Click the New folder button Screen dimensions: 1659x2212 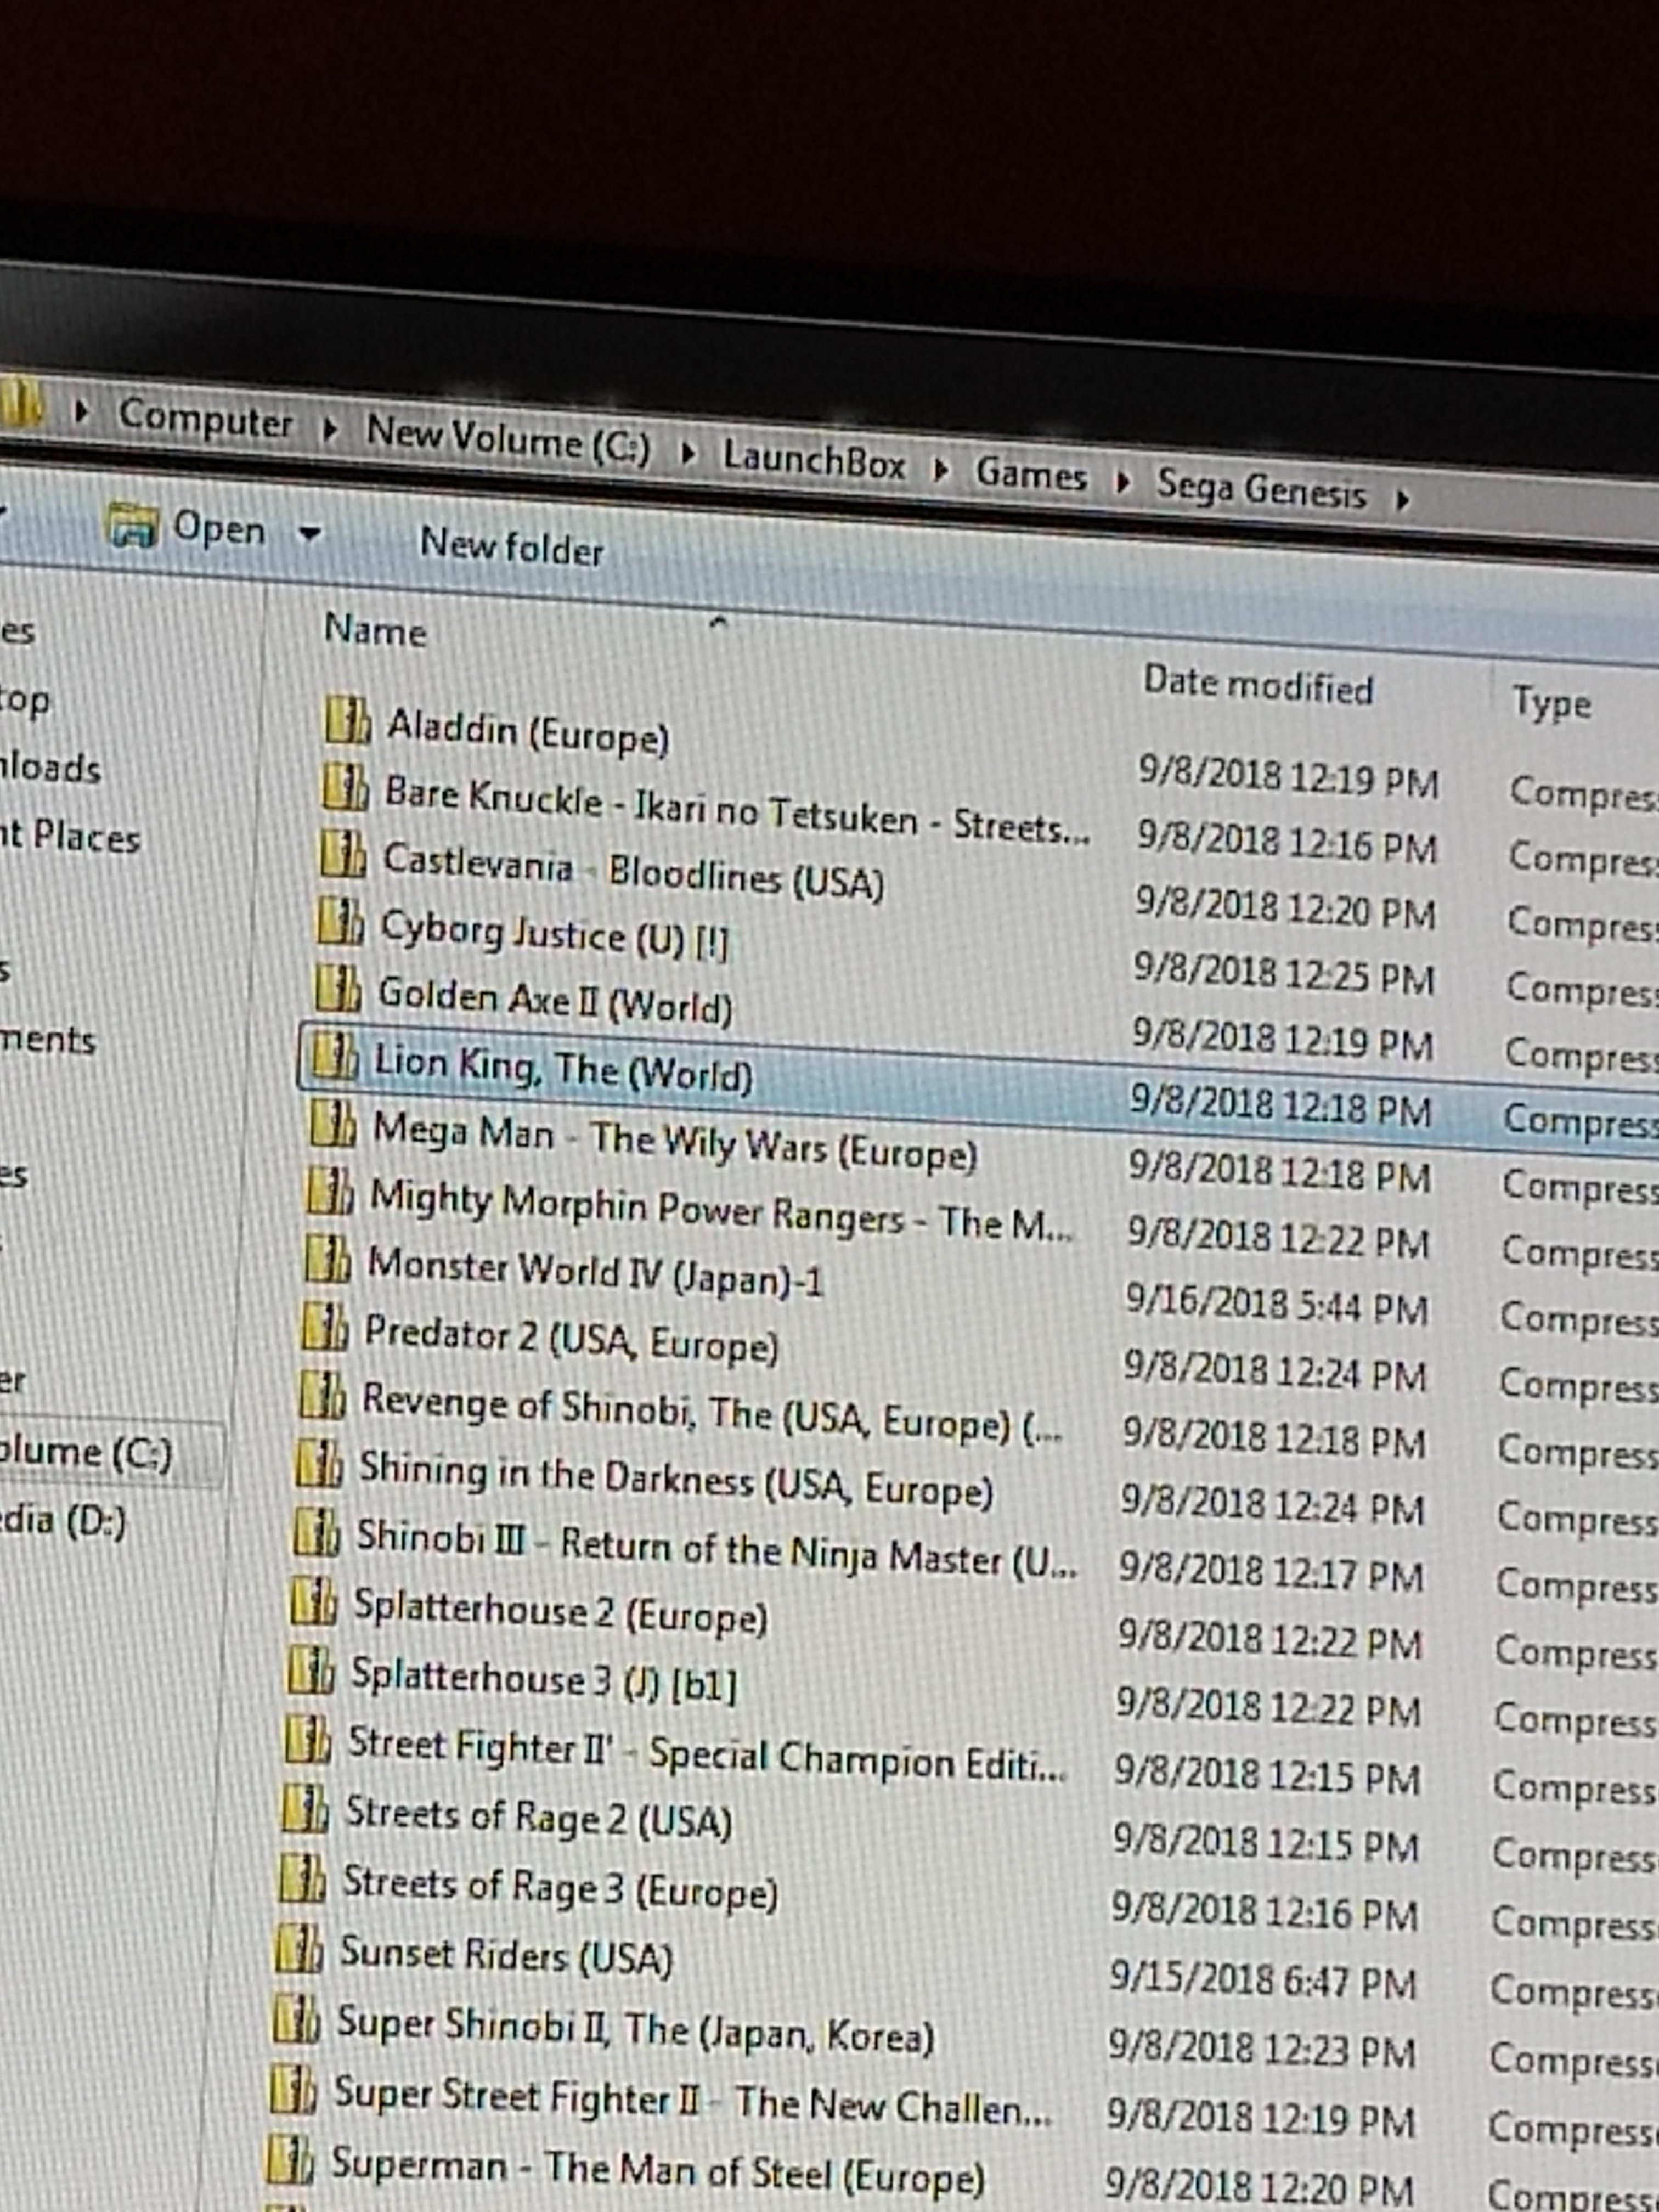(511, 547)
